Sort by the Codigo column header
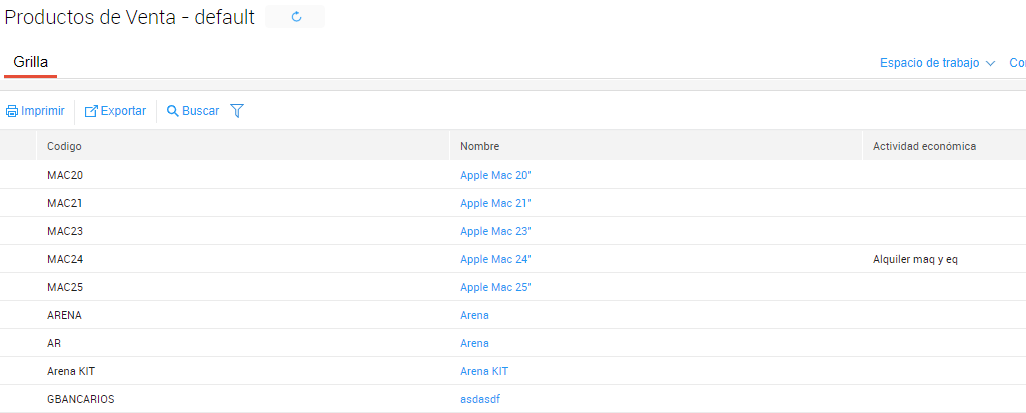This screenshot has height=413, width=1026. point(64,146)
